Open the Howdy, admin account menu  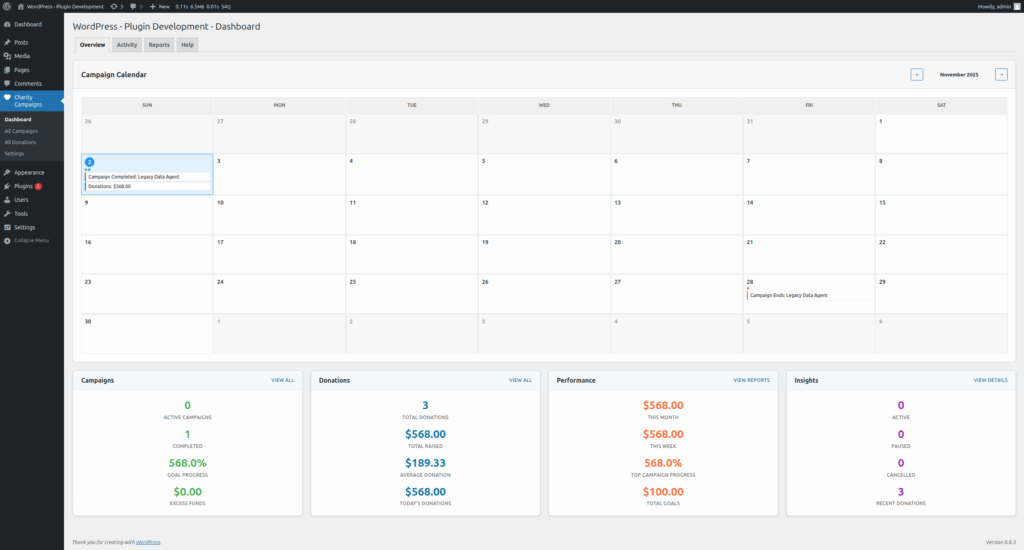[999, 7]
